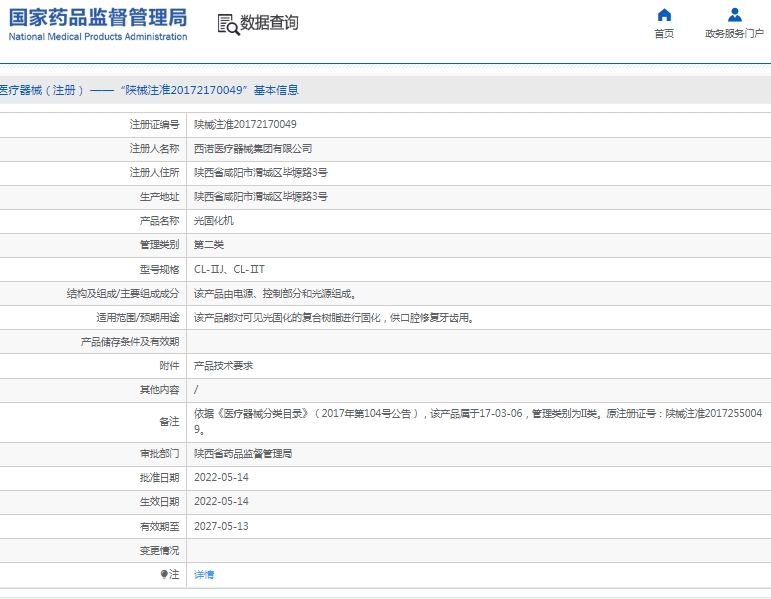Screen dimensions: 771x599
Task: Click product name 光固化机
Action: pos(213,221)
